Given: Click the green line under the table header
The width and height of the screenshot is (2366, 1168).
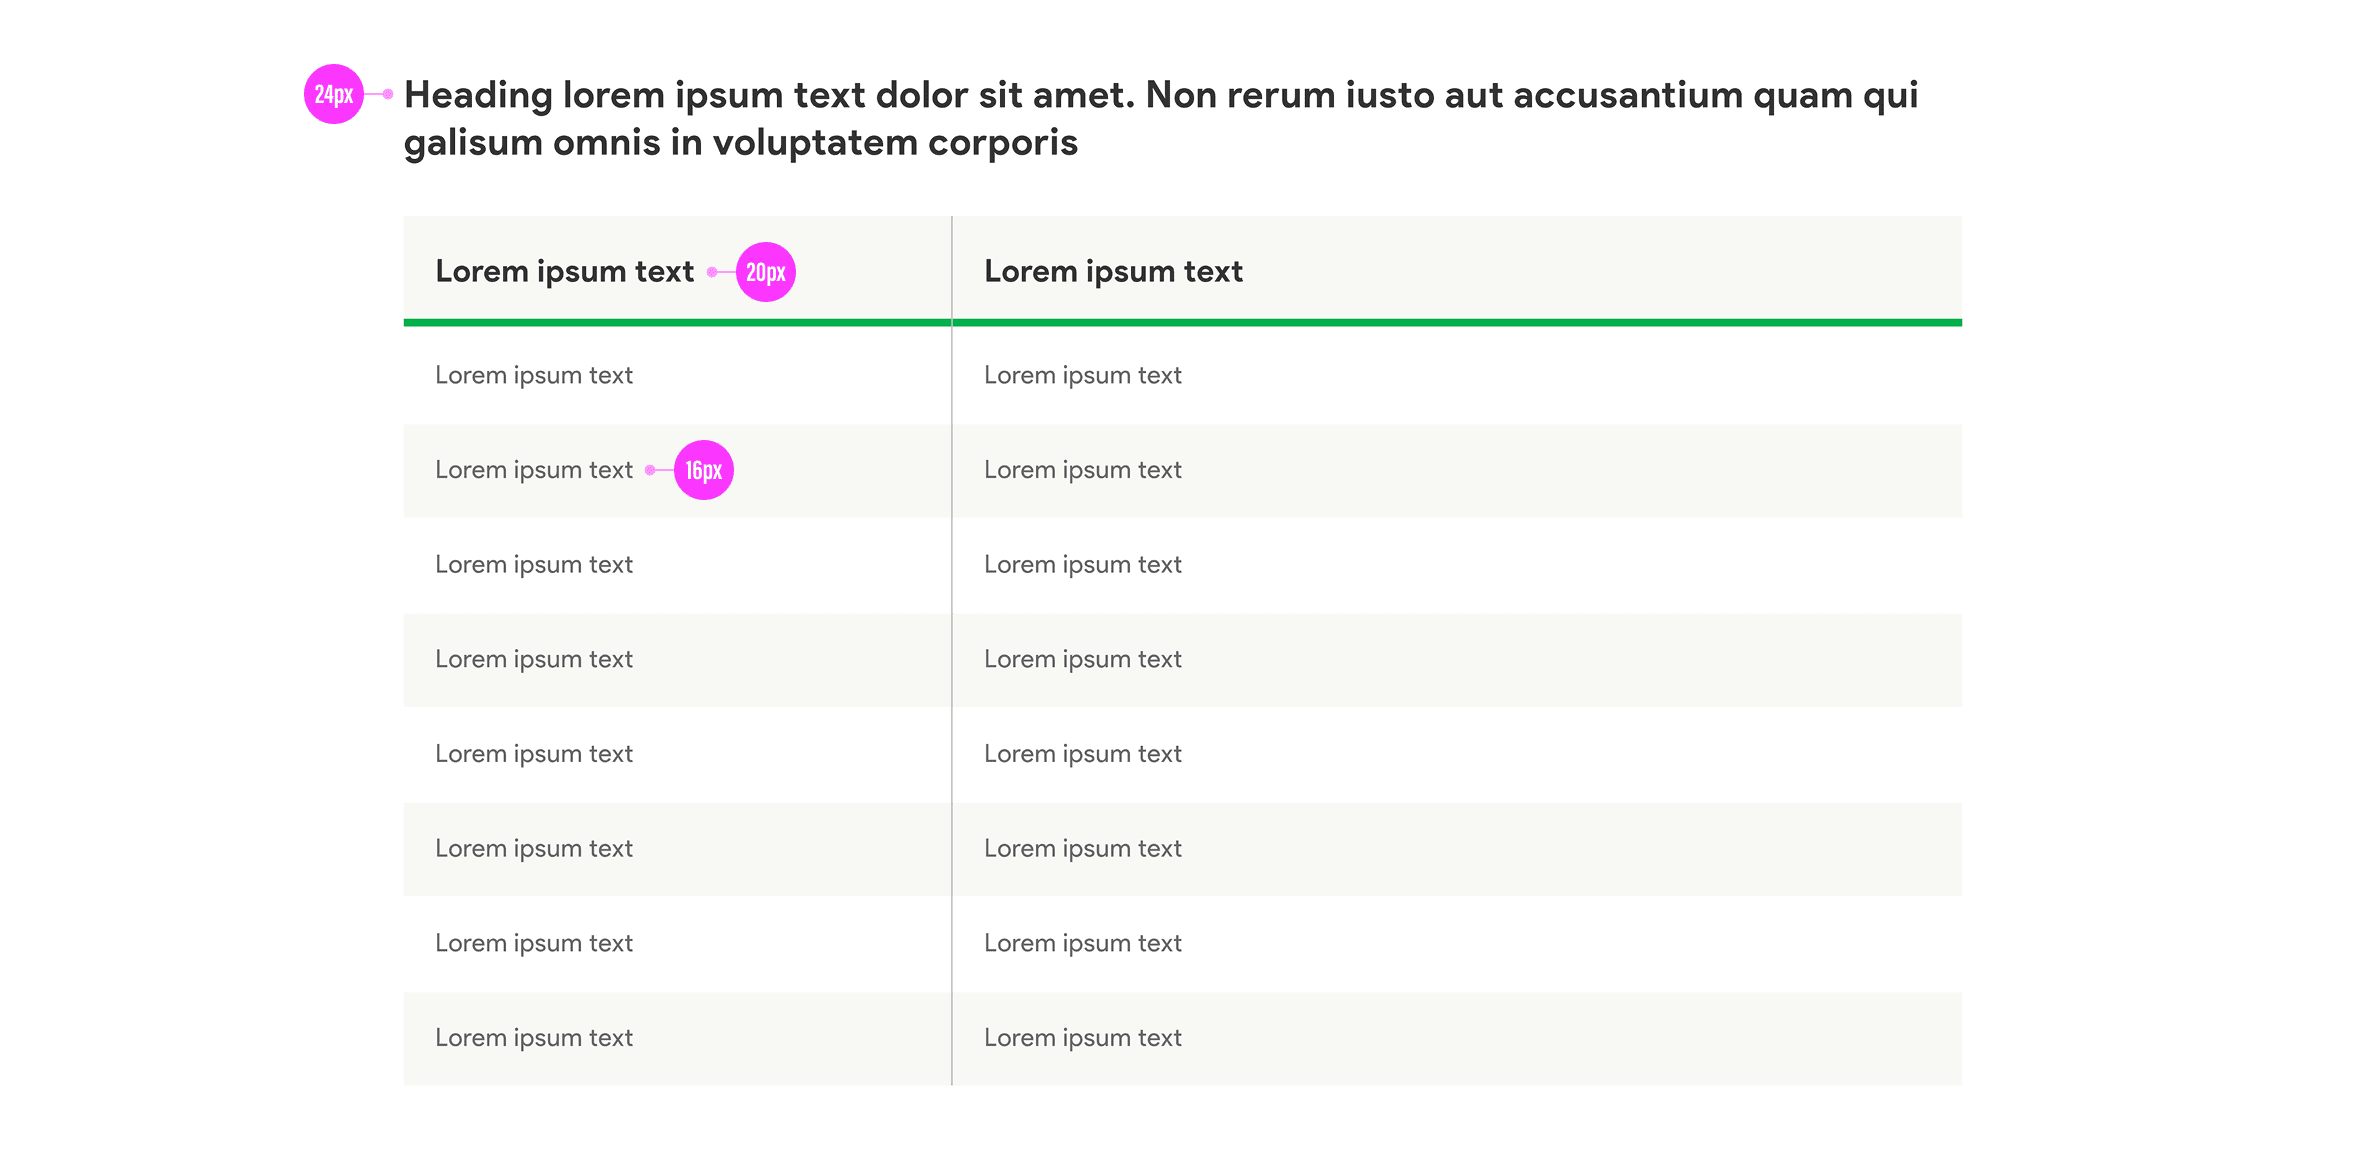Looking at the screenshot, I should (1180, 323).
